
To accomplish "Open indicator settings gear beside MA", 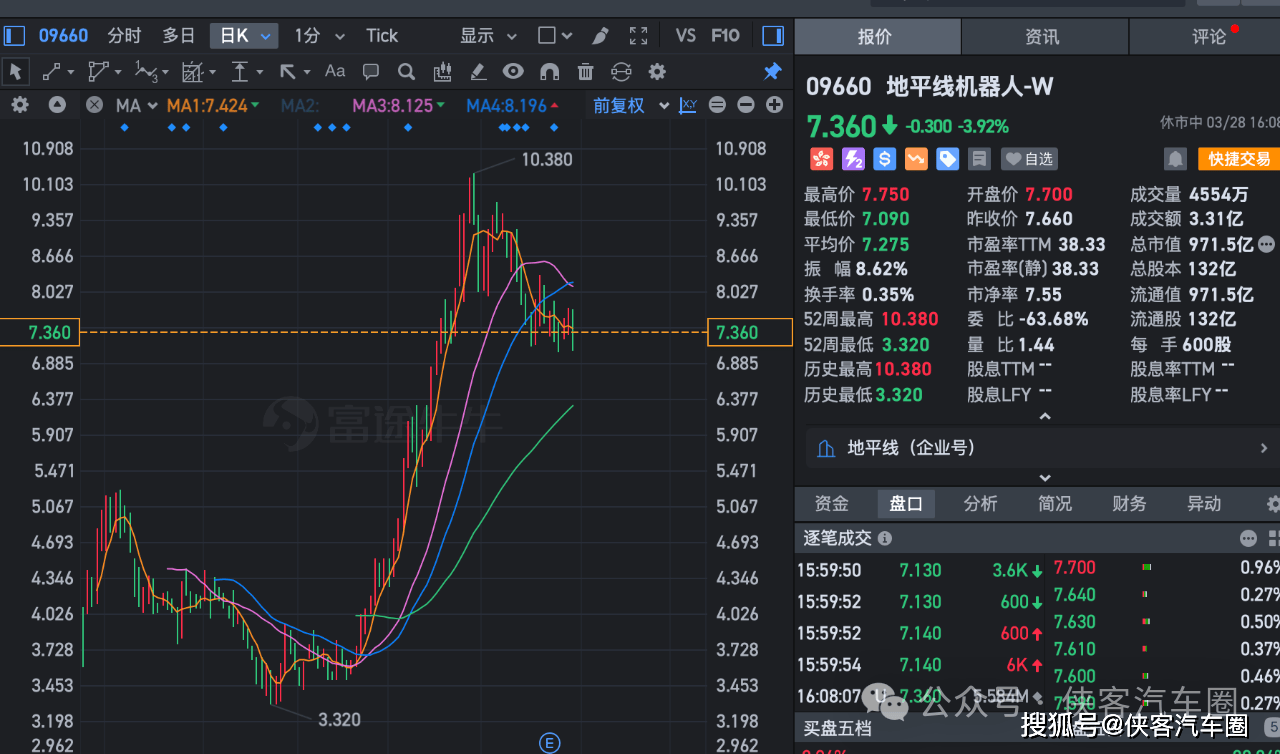I will click(20, 105).
